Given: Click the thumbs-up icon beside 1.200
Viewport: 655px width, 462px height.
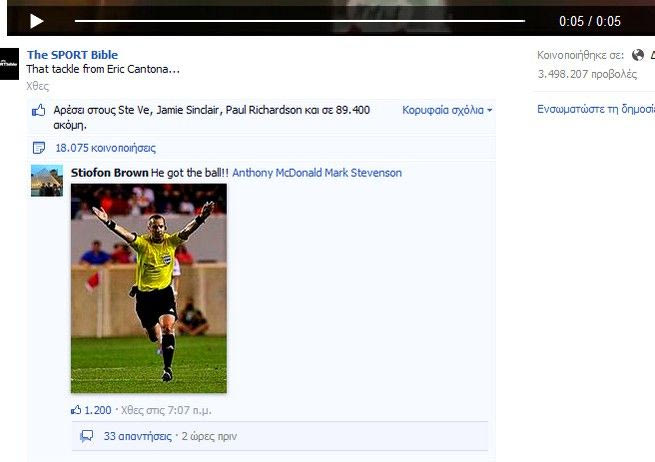Looking at the screenshot, I should (x=76, y=410).
